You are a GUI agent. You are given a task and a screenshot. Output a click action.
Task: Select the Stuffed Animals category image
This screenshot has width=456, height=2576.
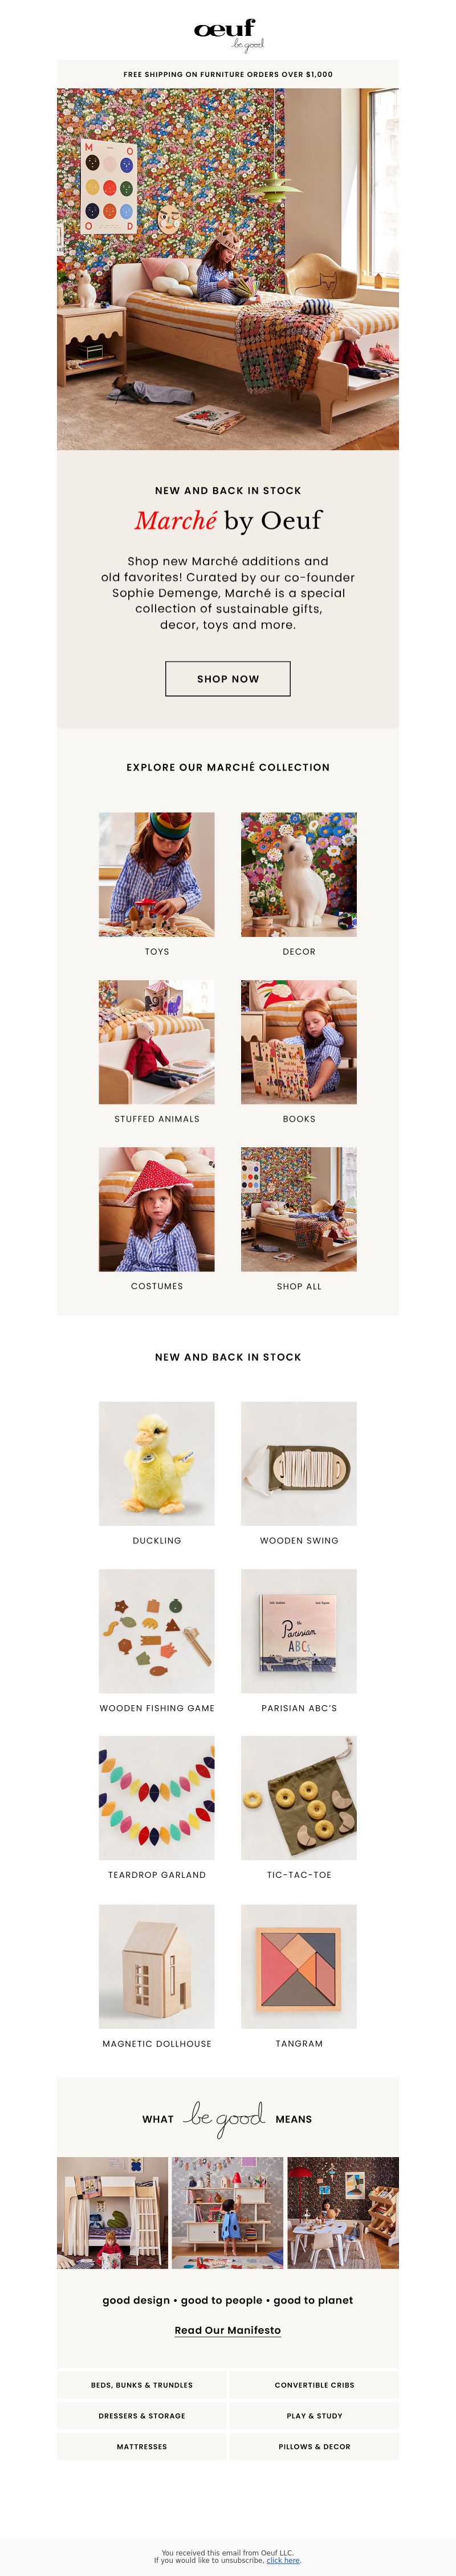point(157,1042)
